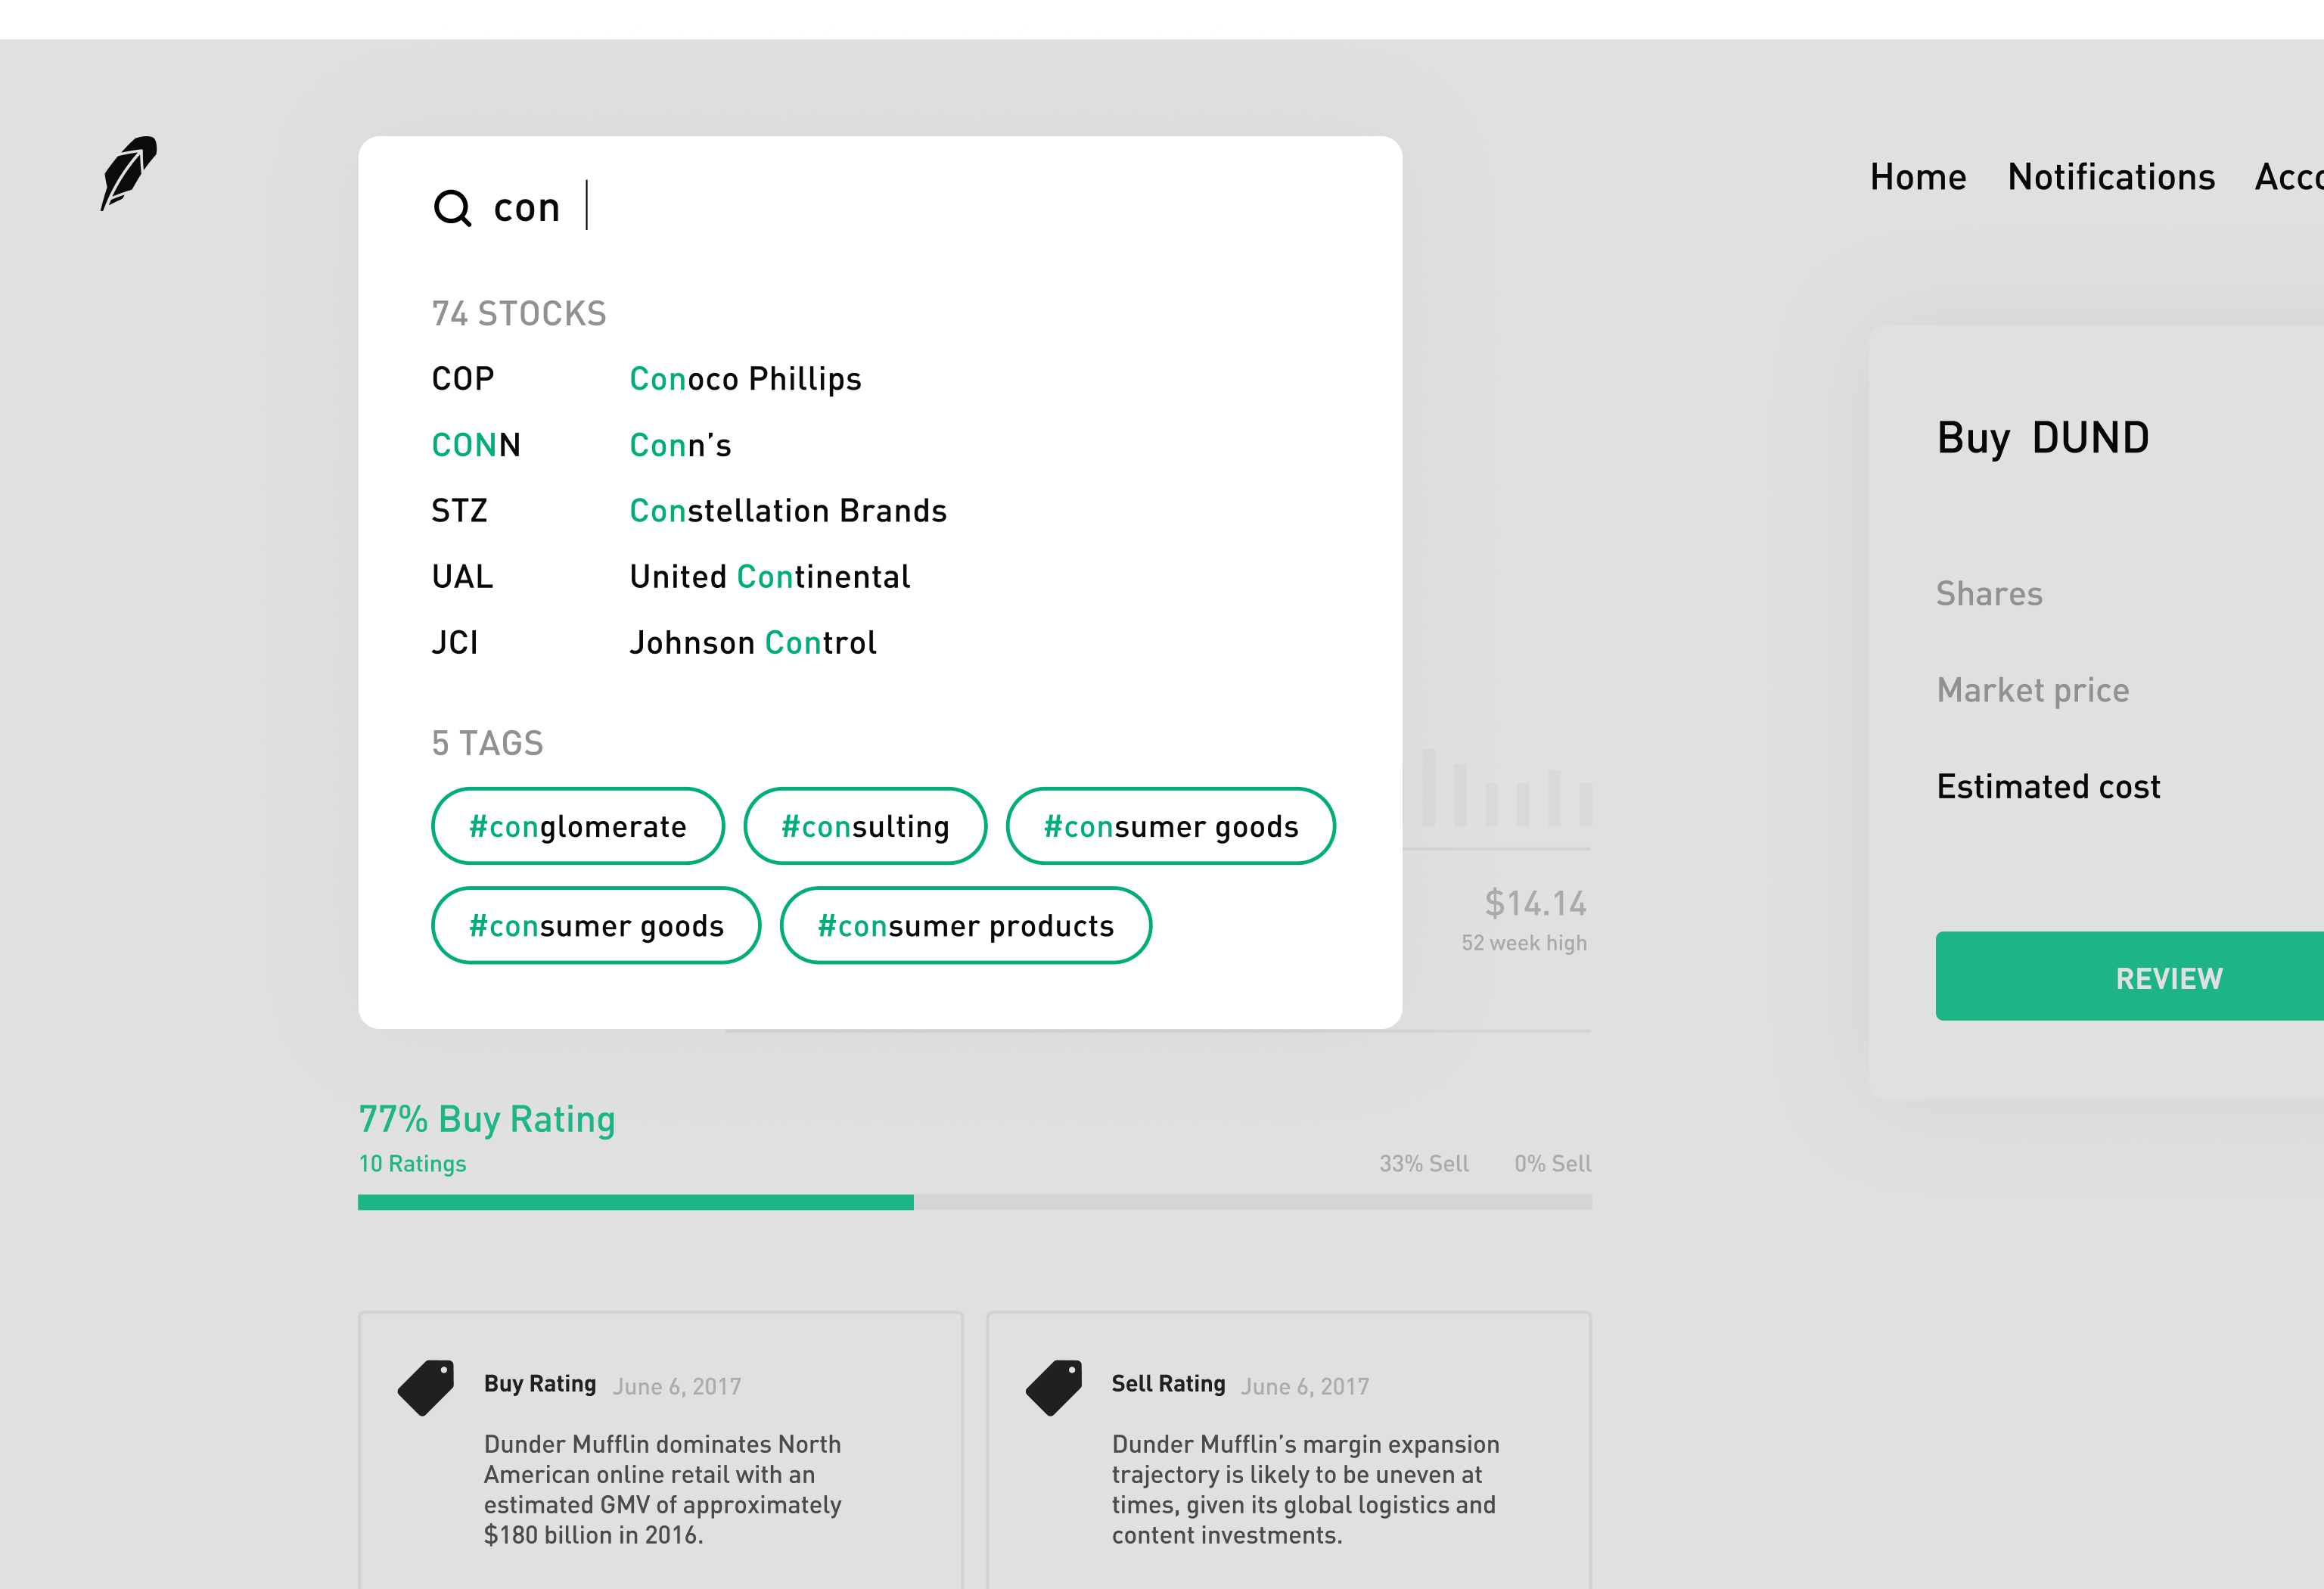This screenshot has width=2324, height=1589.
Task: Click the green buy rating progress bar
Action: click(x=636, y=1203)
